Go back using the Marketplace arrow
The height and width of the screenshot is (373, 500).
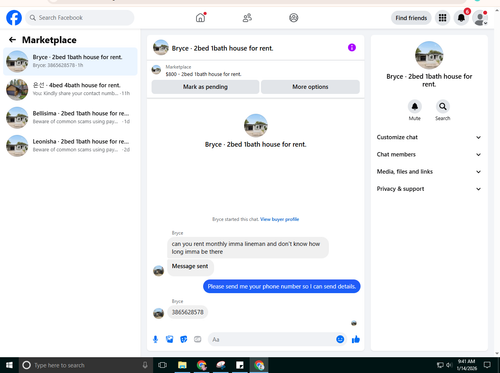(12, 40)
